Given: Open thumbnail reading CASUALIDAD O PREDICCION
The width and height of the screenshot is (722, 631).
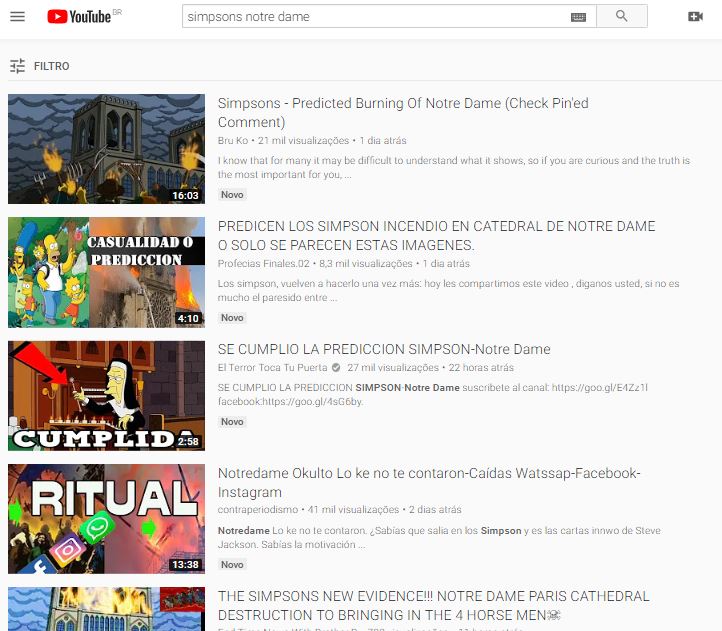Looking at the screenshot, I should tap(106, 272).
